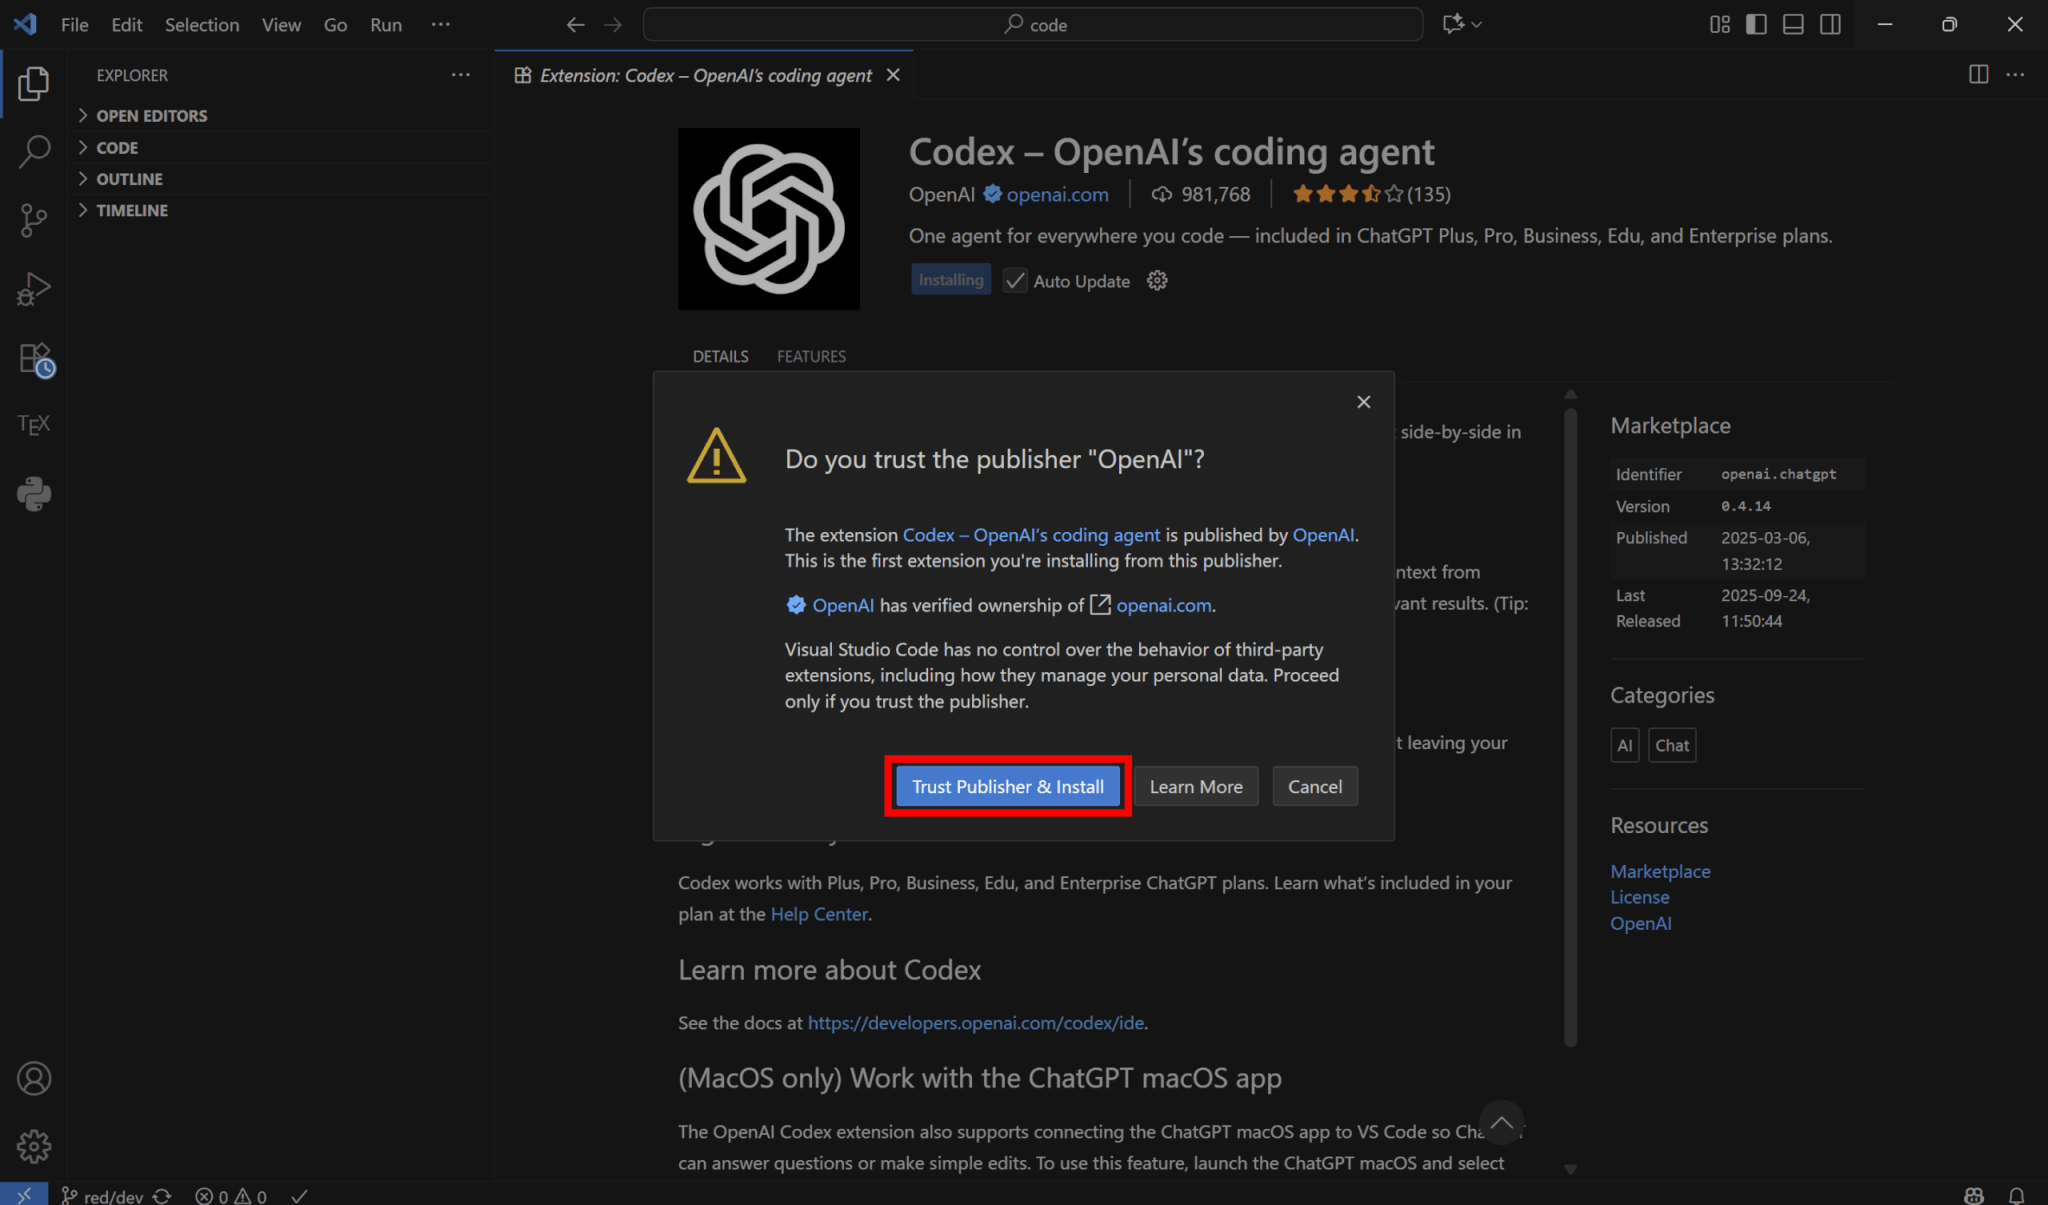Click the Learn More button
2048x1205 pixels.
pos(1195,787)
